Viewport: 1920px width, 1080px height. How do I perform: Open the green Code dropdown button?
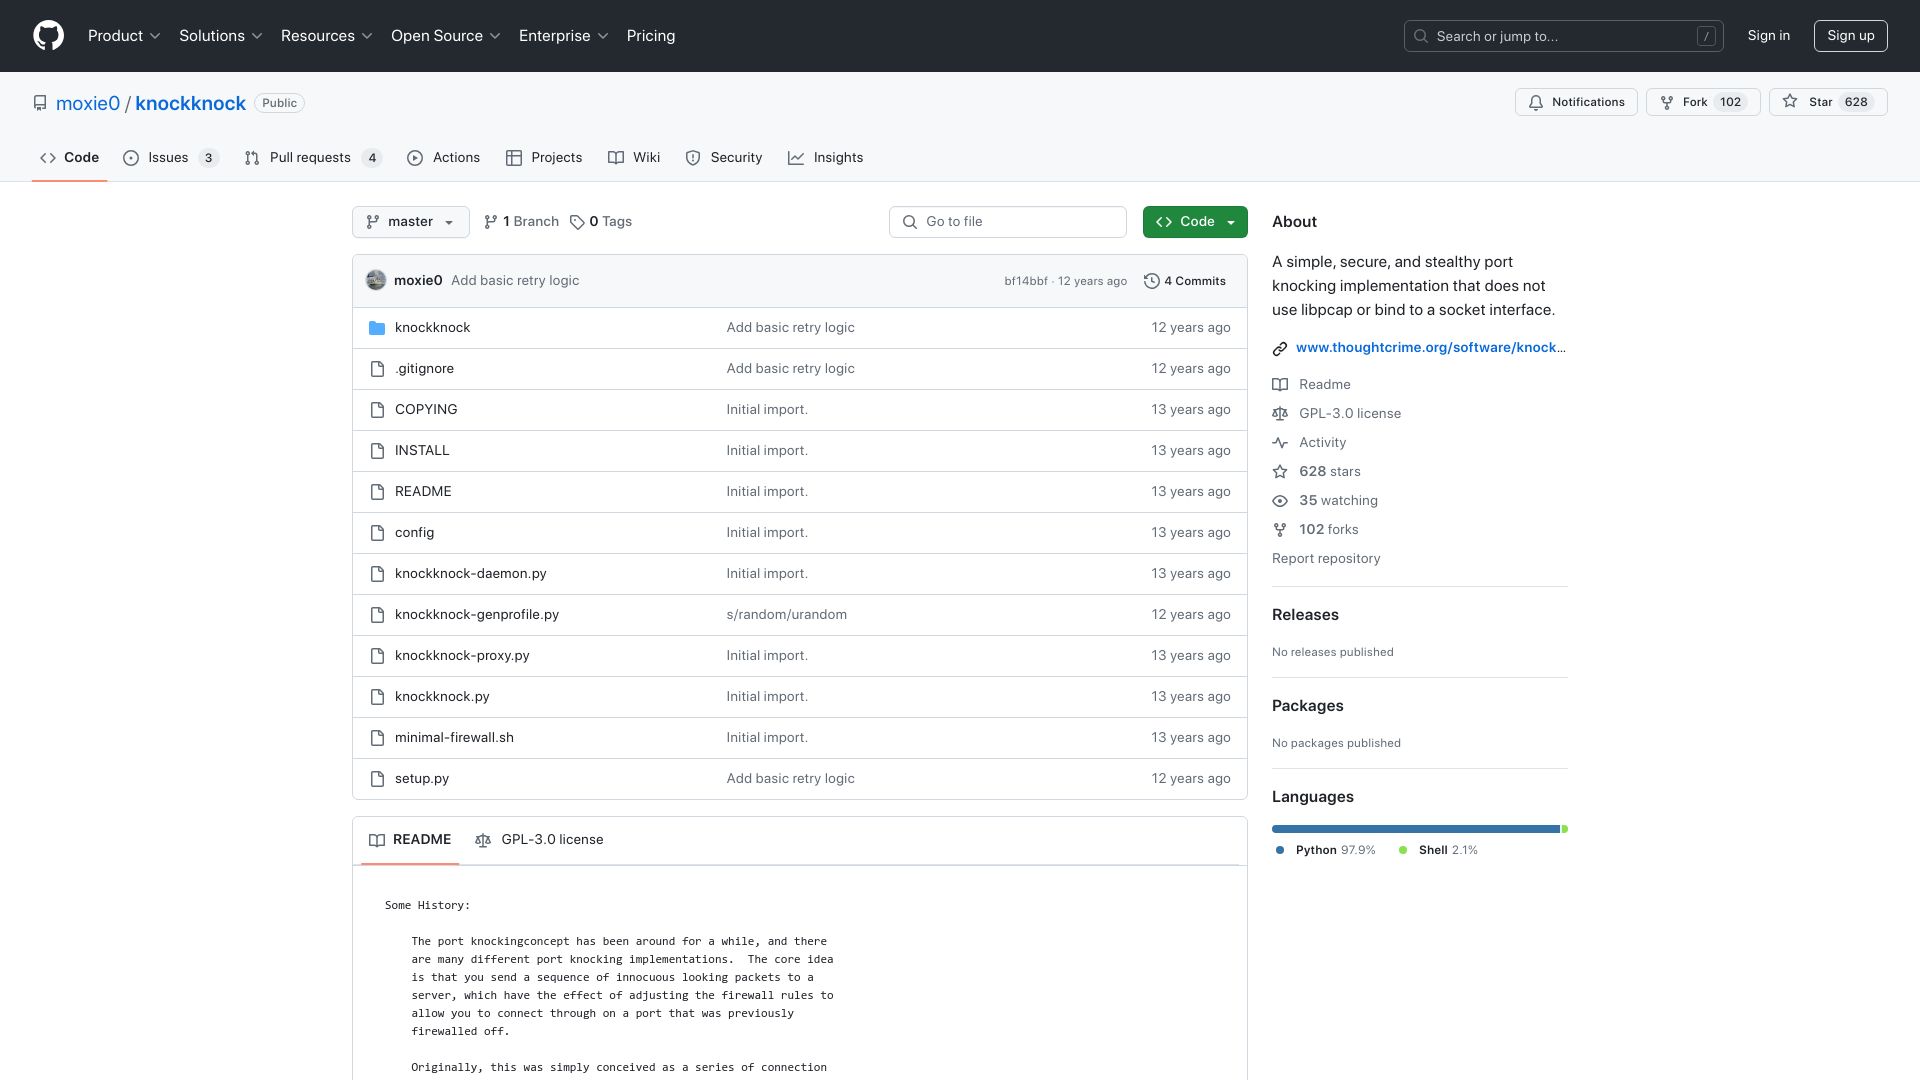1195,222
